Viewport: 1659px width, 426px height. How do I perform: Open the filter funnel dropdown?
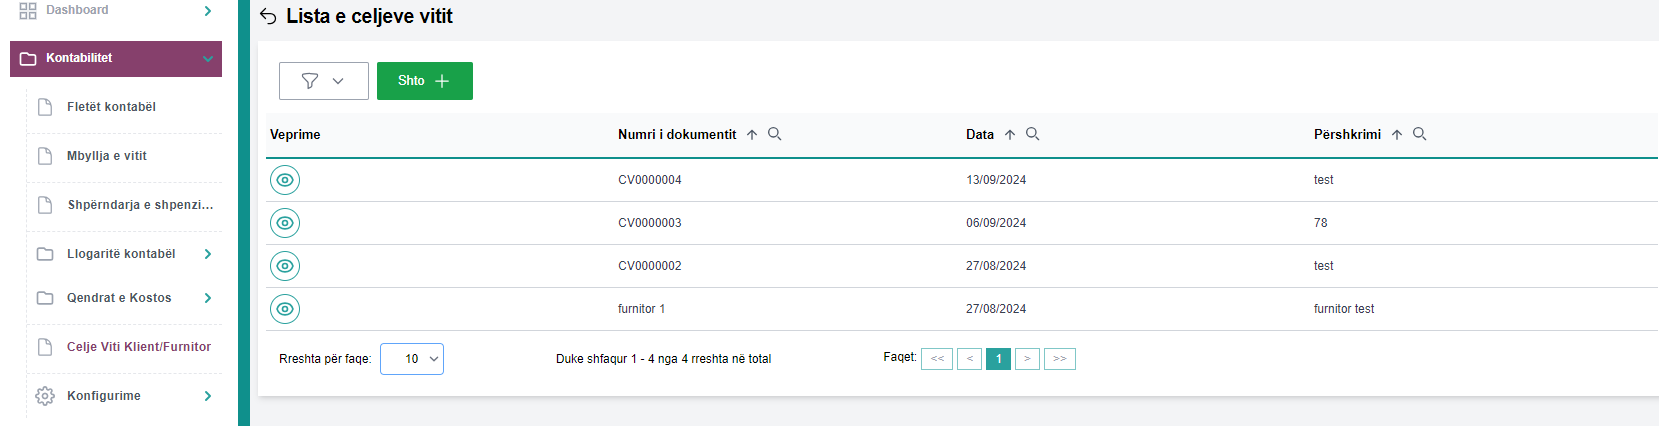[323, 81]
